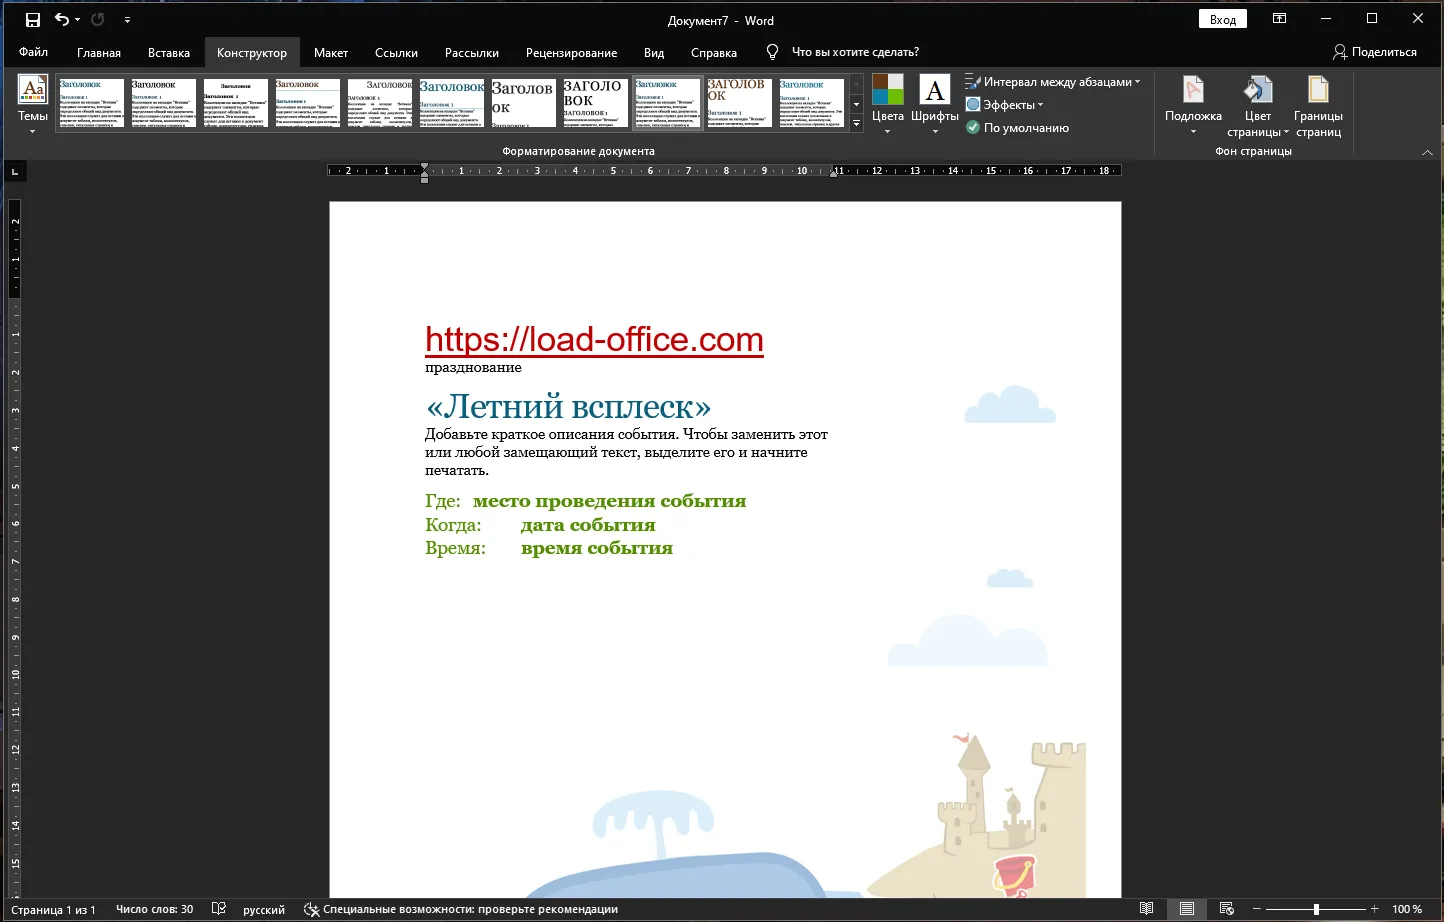Screen dimensions: 1444x922
Task: Switch to Read Mode view
Action: 1147,909
